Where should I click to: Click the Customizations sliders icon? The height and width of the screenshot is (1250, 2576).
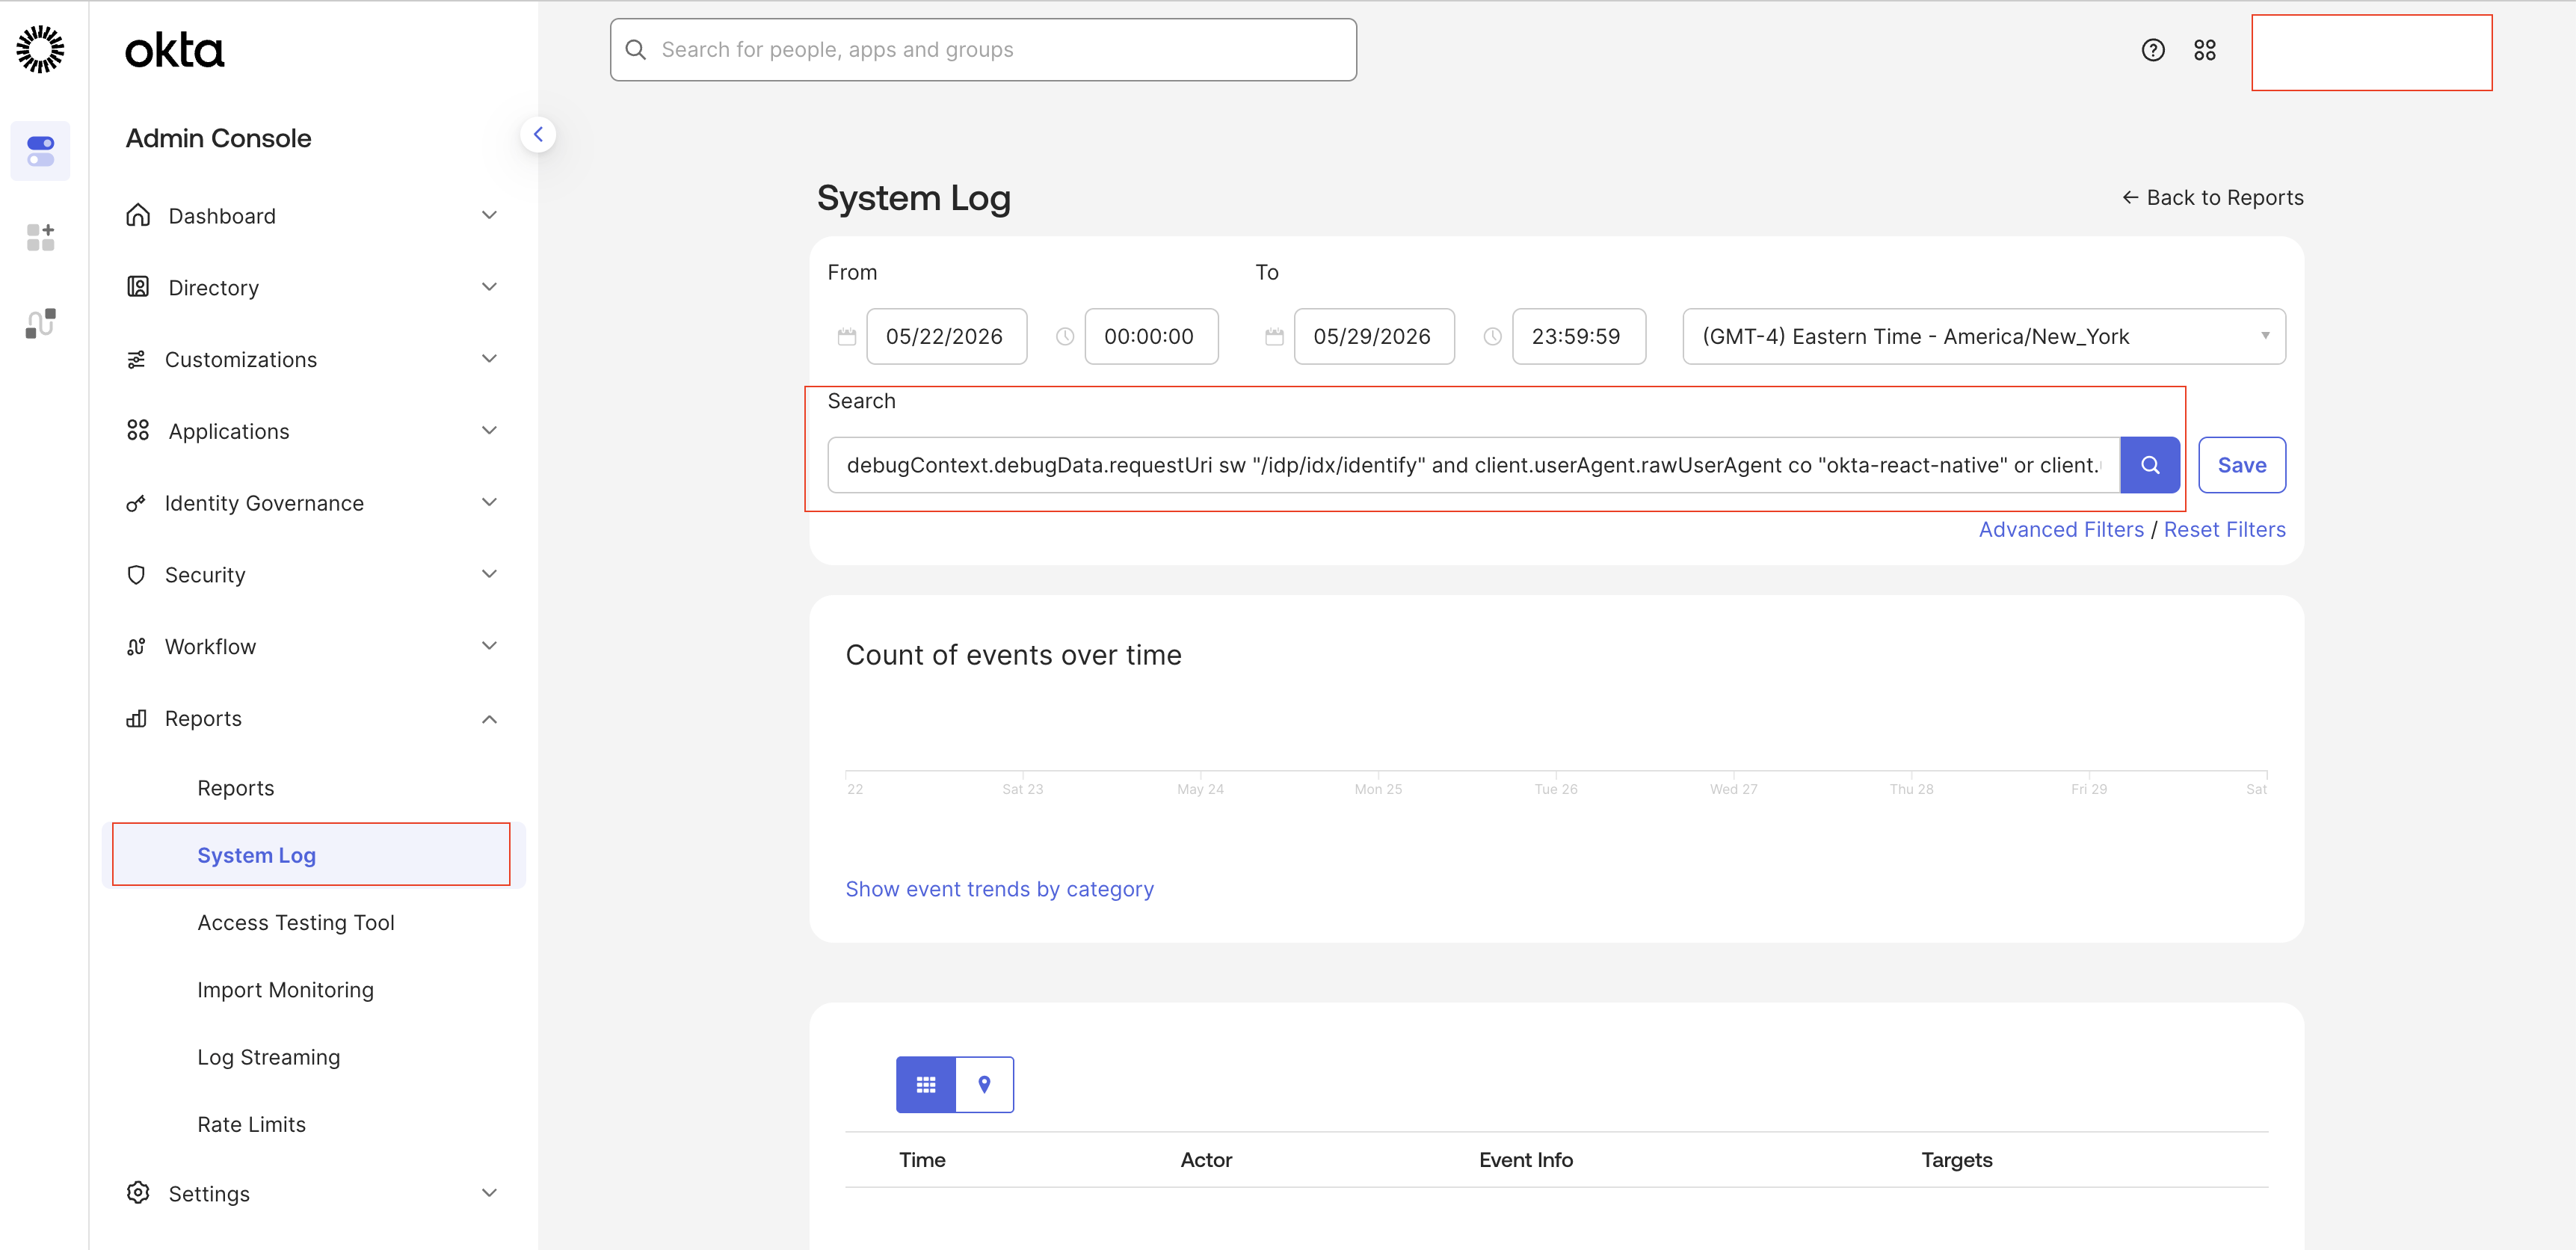click(136, 359)
